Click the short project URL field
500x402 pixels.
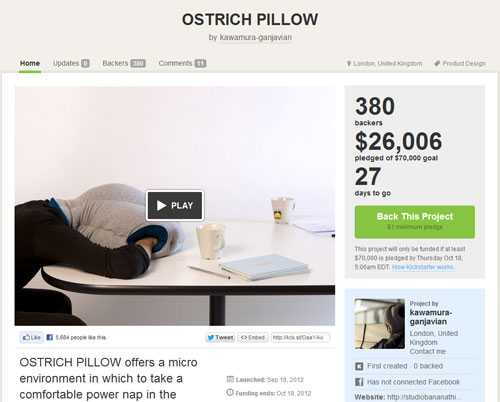click(300, 337)
